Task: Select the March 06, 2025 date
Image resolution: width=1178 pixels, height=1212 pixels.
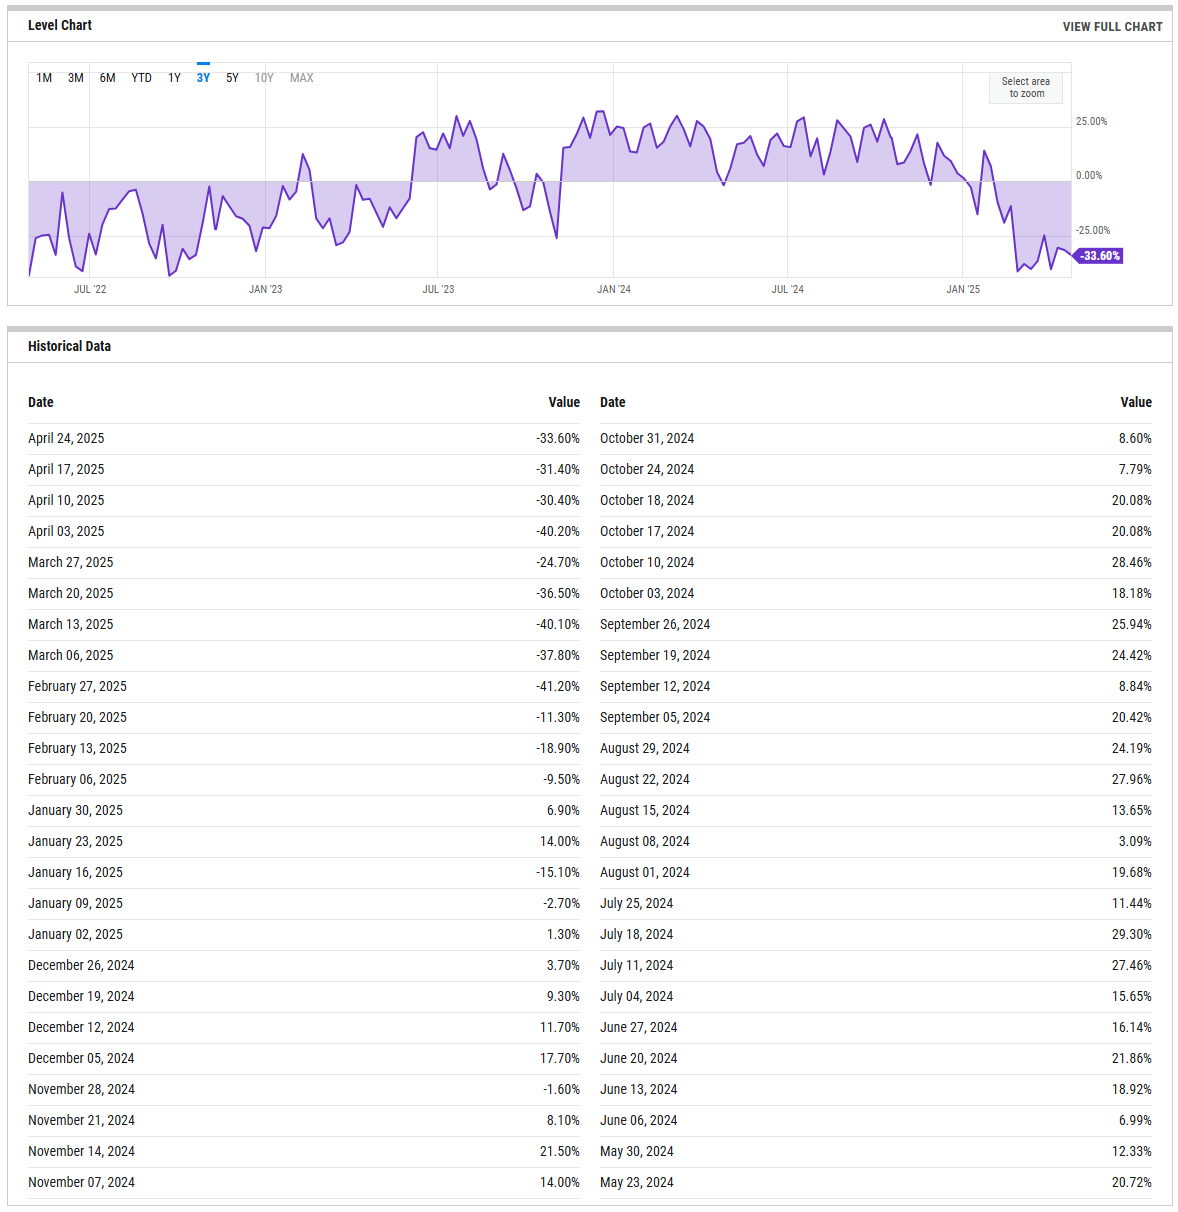Action: (71, 655)
